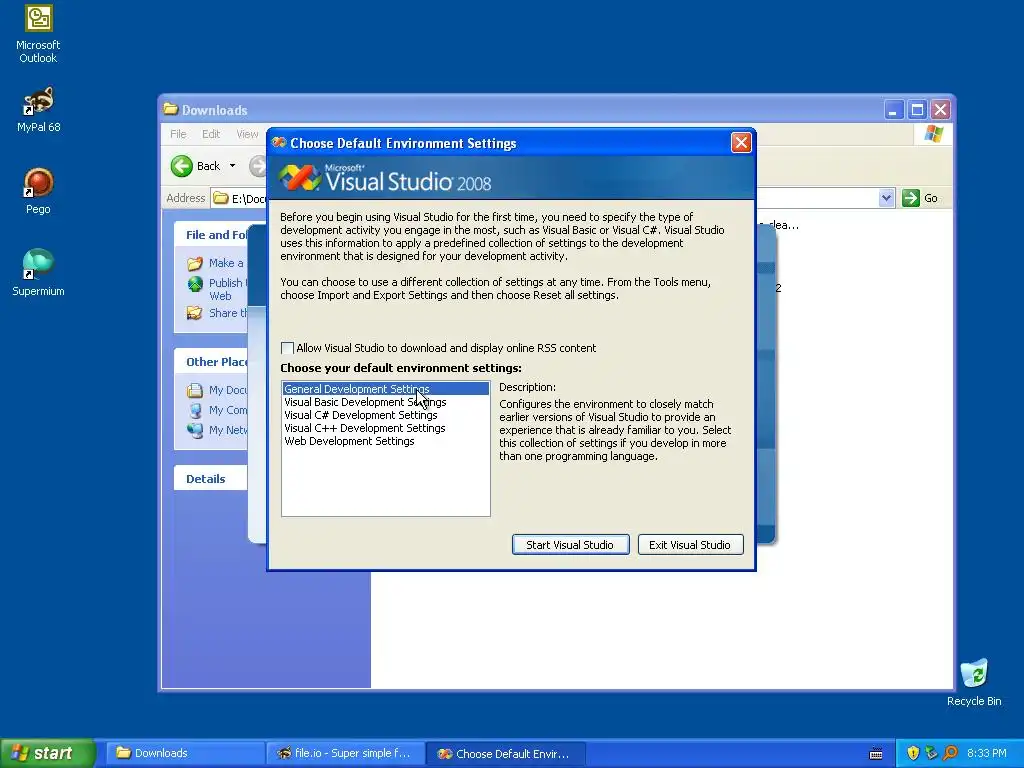Minimize the Downloads window
The width and height of the screenshot is (1024, 768).
(893, 110)
